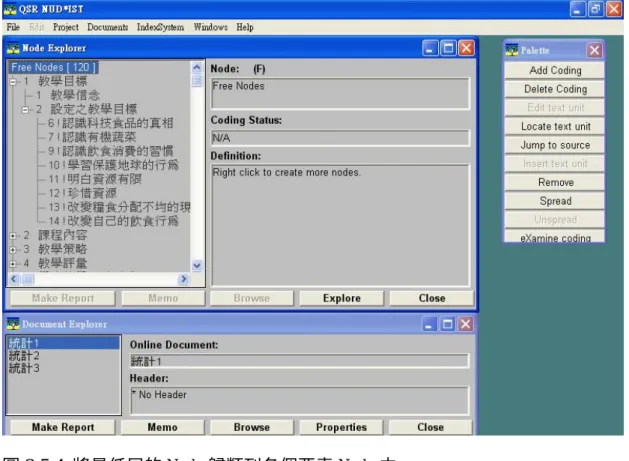629x461 pixels.
Task: Click scroll up arrow in node tree
Action: point(197,67)
